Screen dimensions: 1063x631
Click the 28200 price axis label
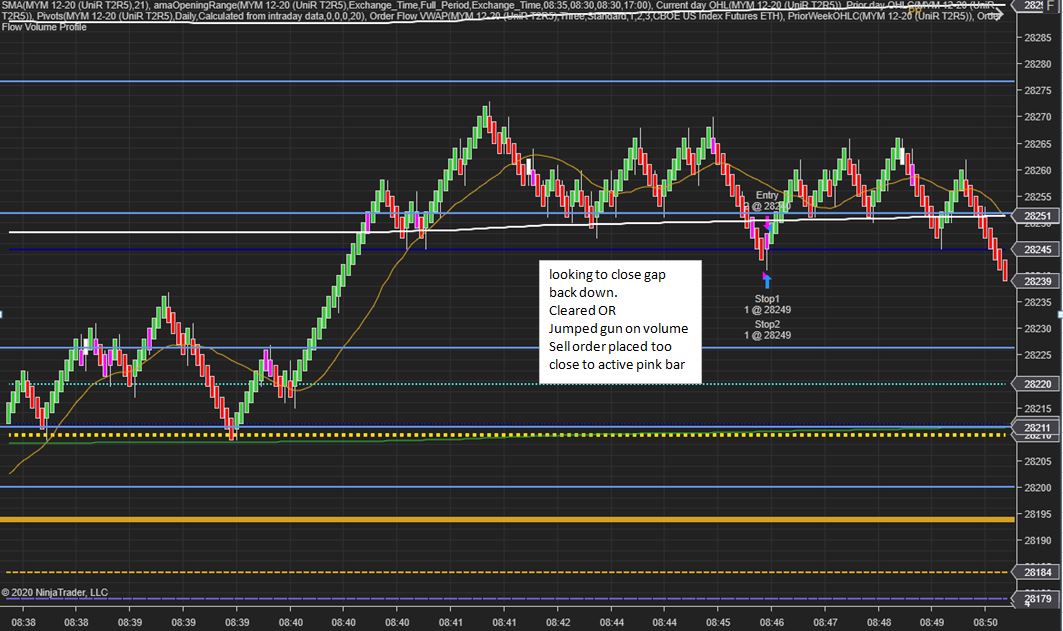1037,487
